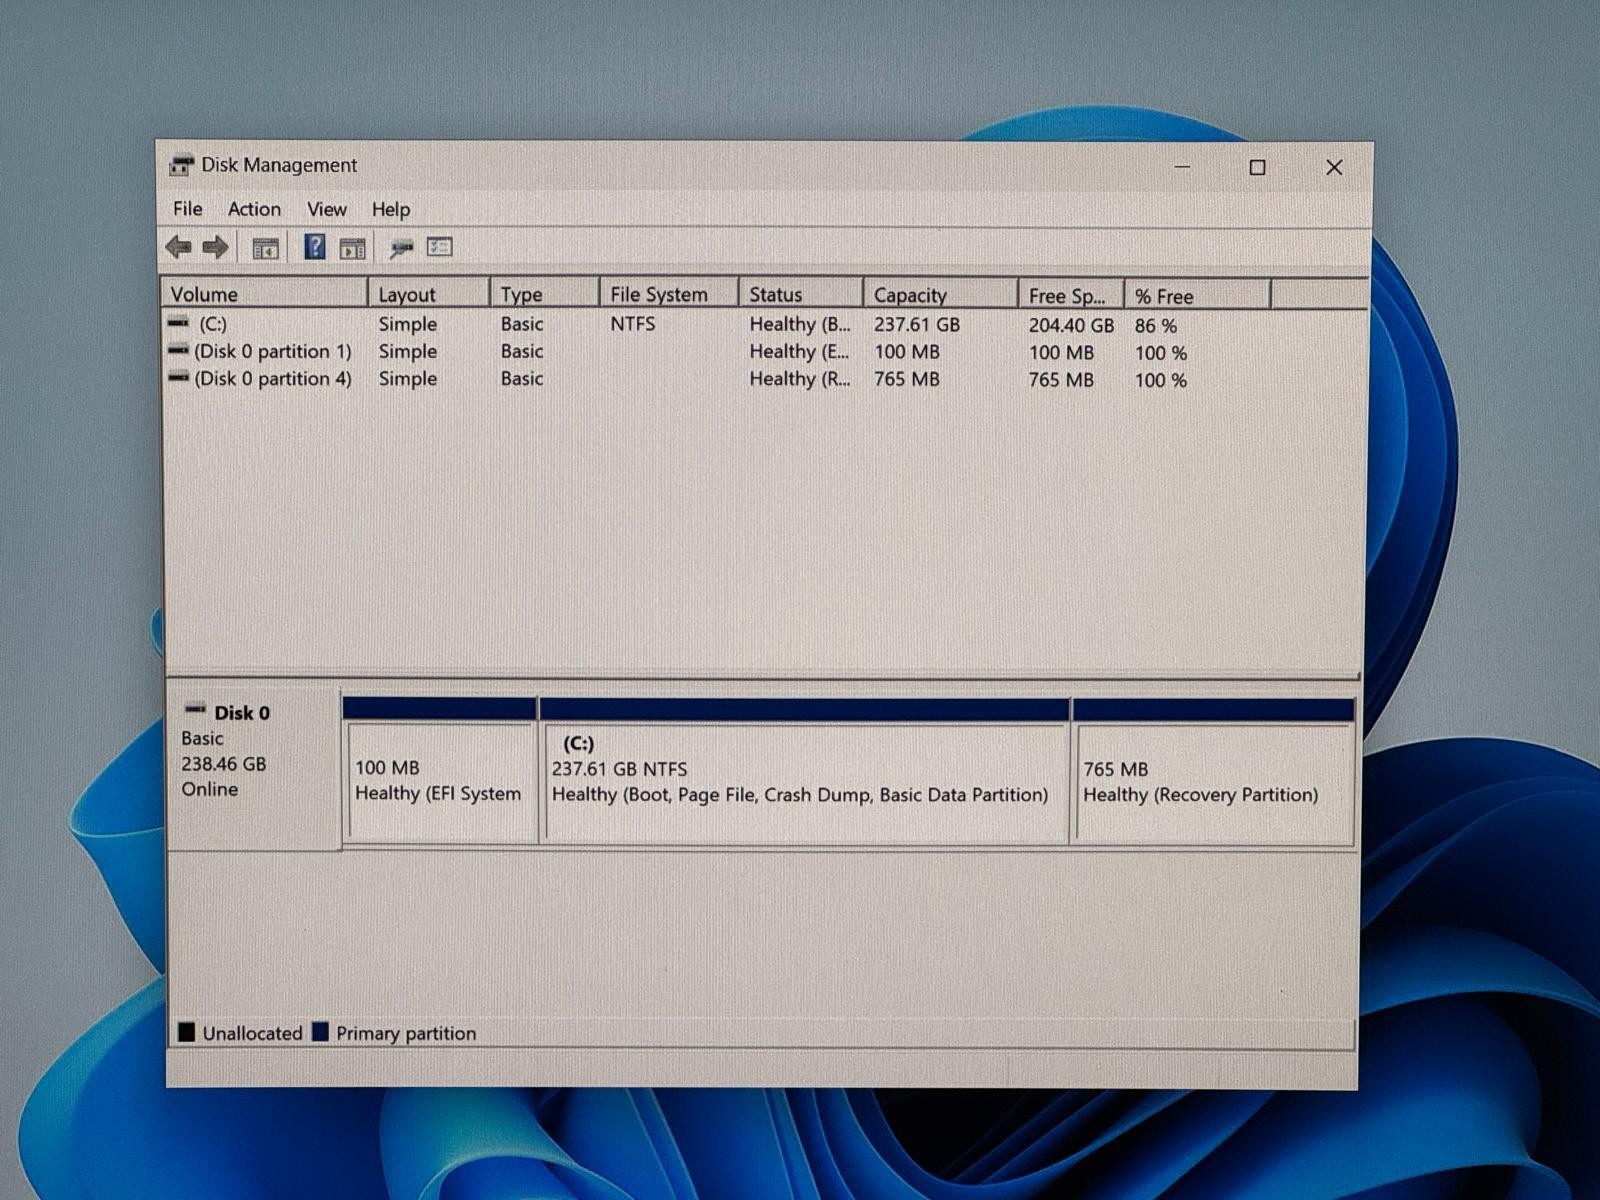
Task: Click the drive icon next to Disk 0 label
Action: coord(195,709)
